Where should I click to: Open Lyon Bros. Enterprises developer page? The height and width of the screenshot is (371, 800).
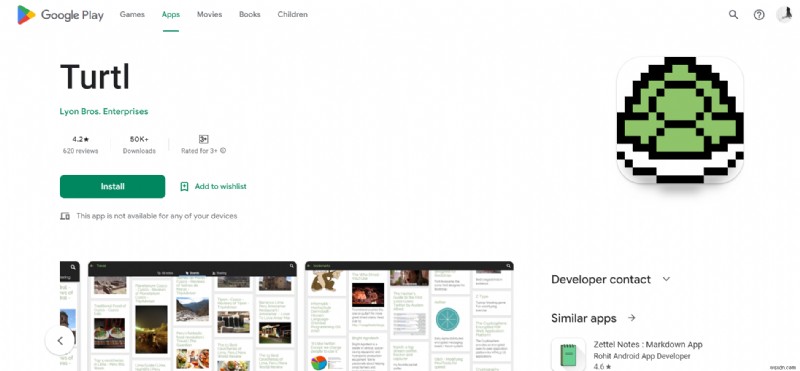click(x=104, y=111)
